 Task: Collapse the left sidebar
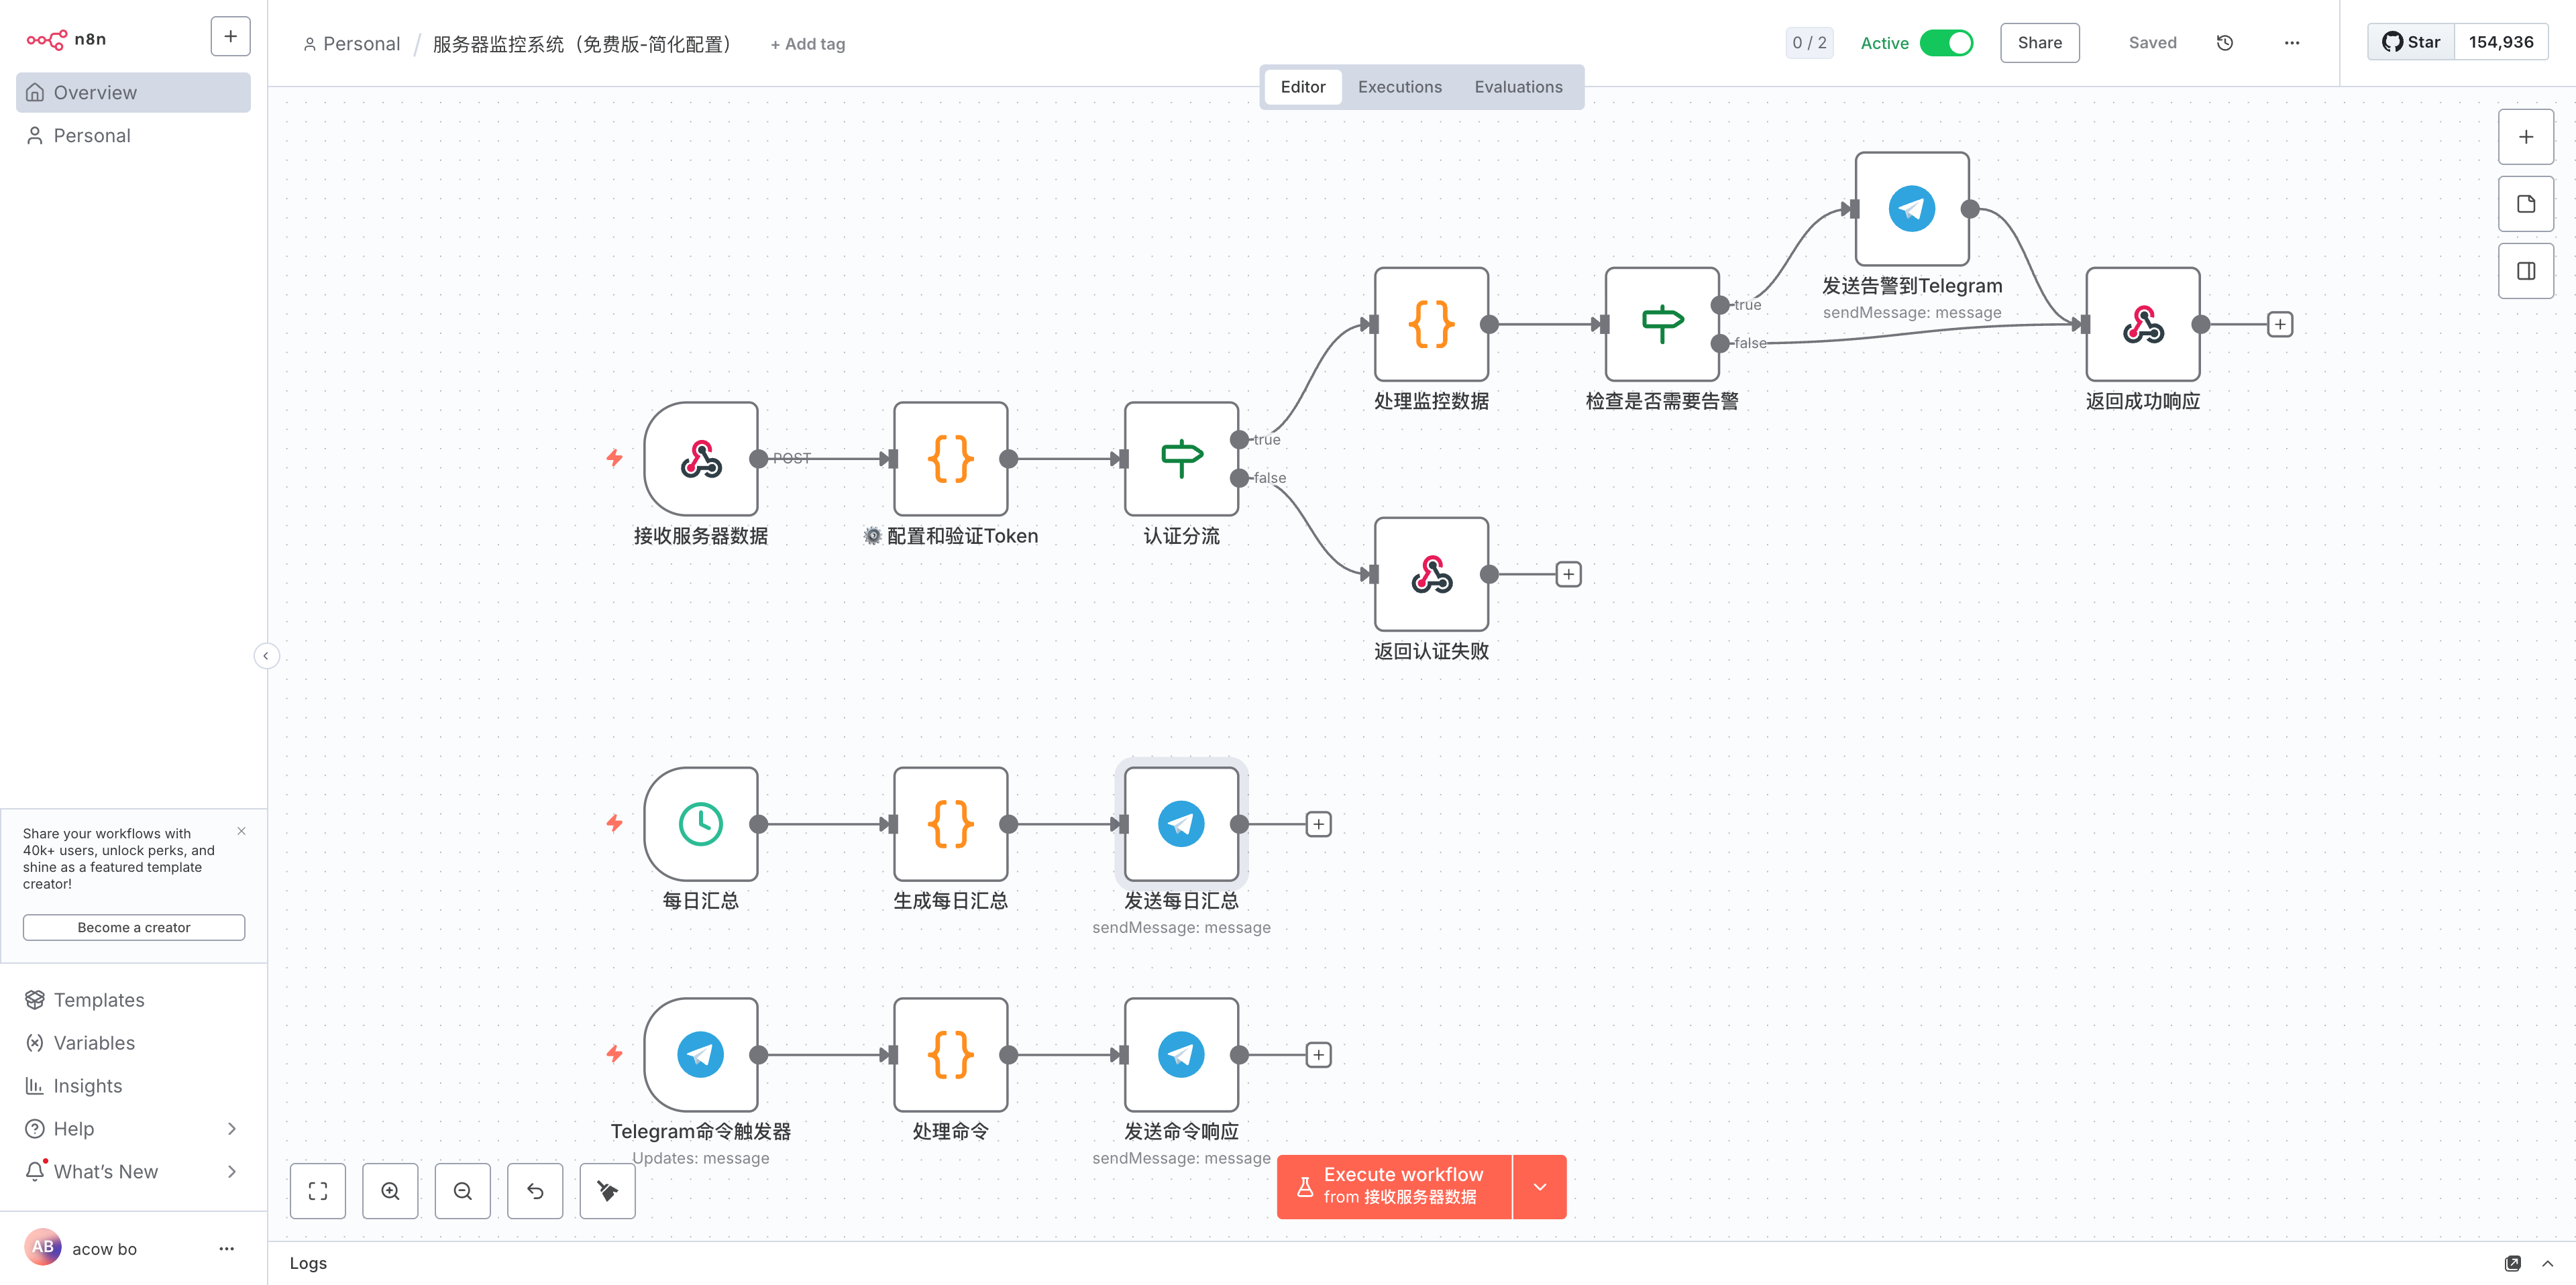click(266, 656)
